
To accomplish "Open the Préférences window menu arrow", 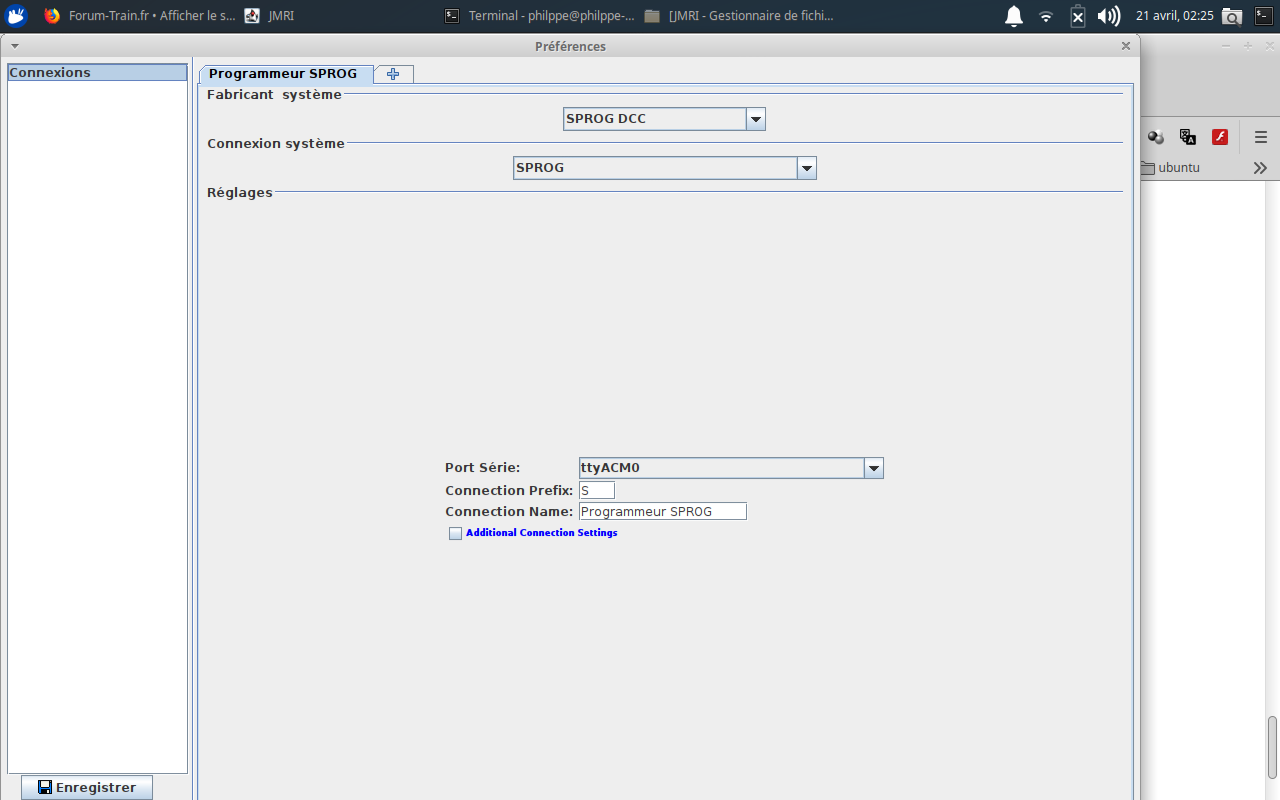I will point(15,46).
